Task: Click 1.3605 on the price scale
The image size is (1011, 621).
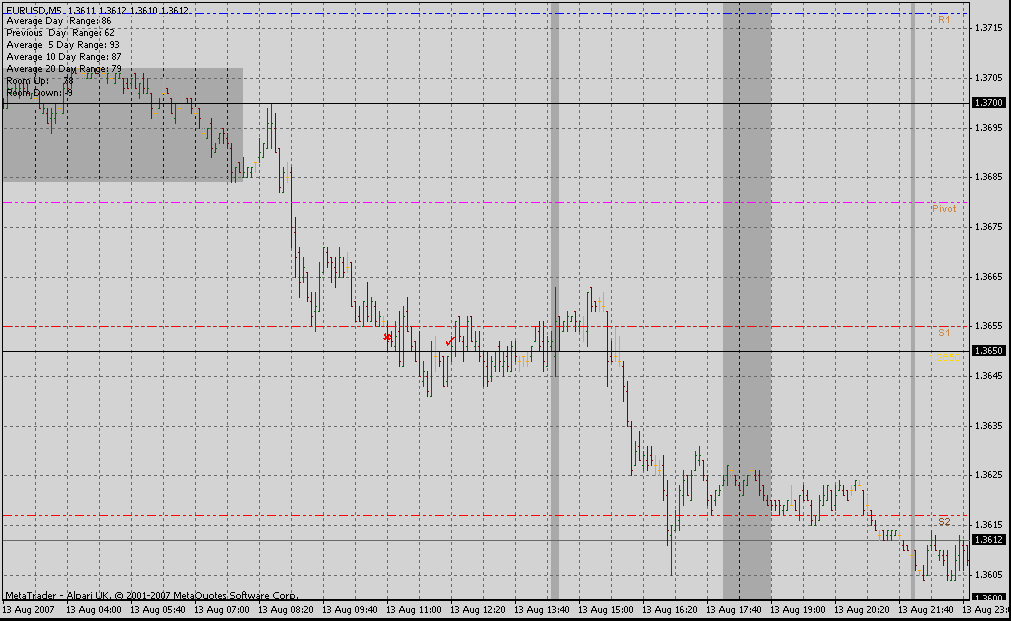Action: pyautogui.click(x=989, y=575)
